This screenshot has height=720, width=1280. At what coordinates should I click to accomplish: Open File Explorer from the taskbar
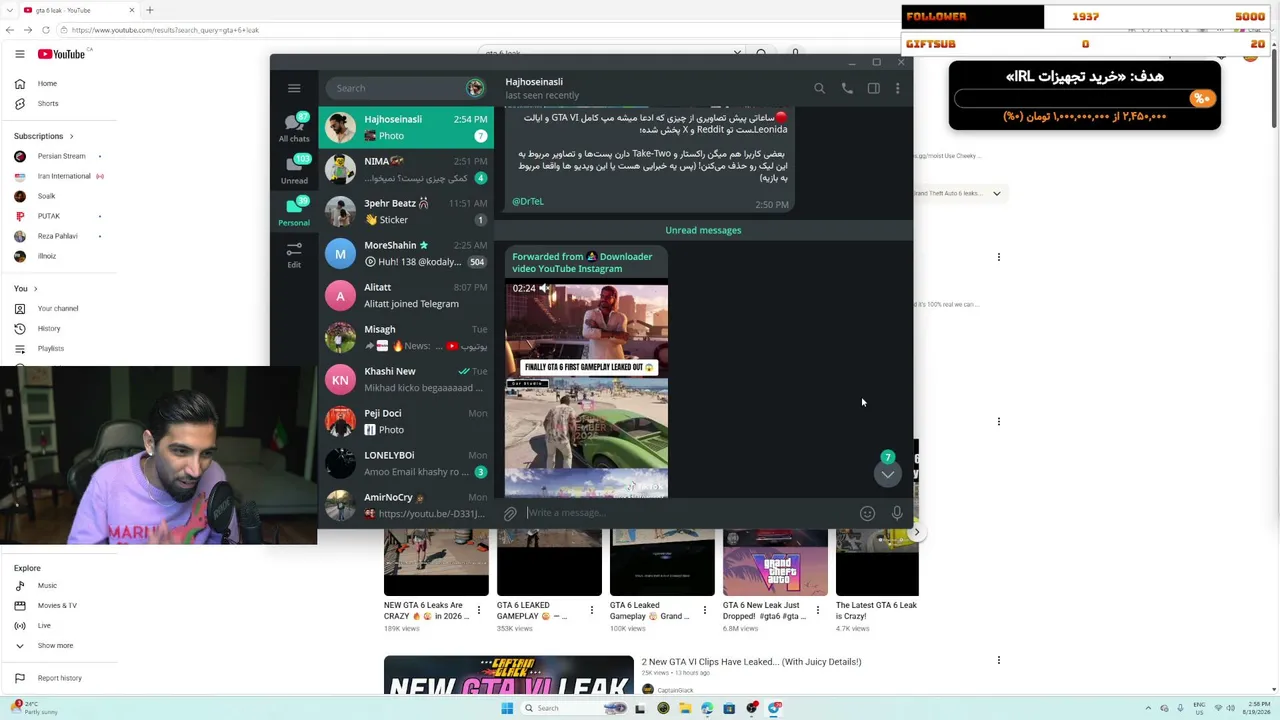[x=685, y=708]
